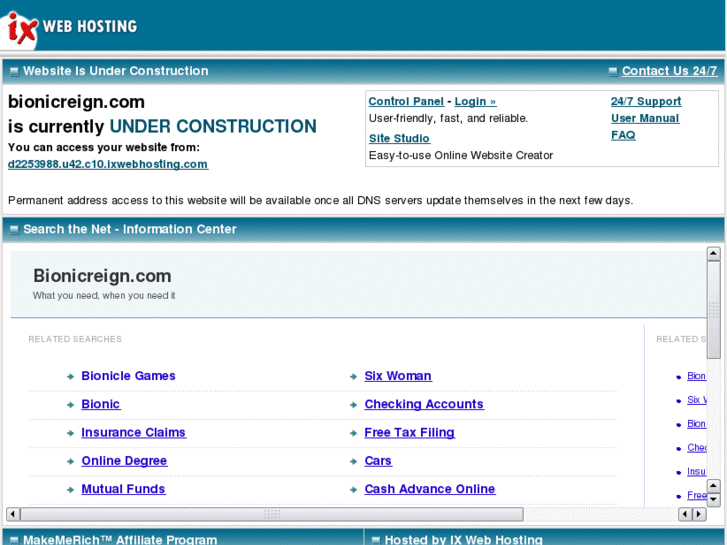Click the icon beside Website Is Under Construction
Viewport: 727px width, 545px height.
(x=14, y=71)
